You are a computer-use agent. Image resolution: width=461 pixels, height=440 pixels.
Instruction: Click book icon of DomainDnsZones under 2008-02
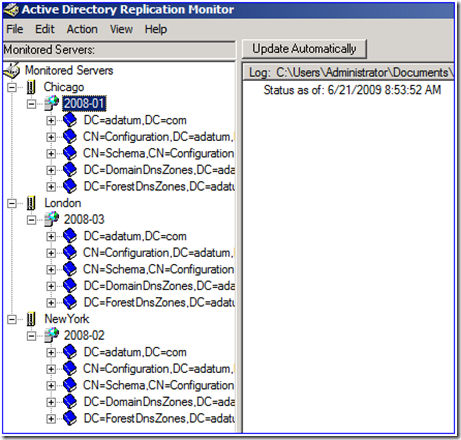pyautogui.click(x=70, y=402)
